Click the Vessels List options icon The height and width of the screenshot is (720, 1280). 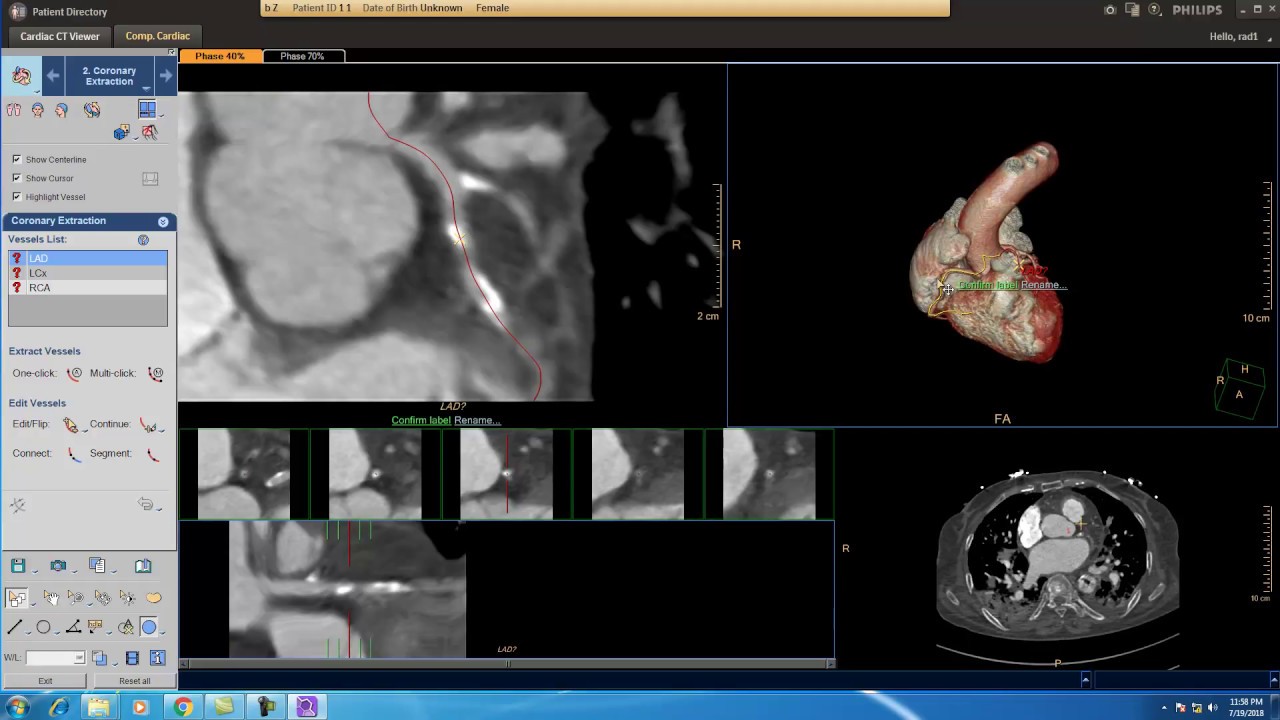tap(143, 240)
